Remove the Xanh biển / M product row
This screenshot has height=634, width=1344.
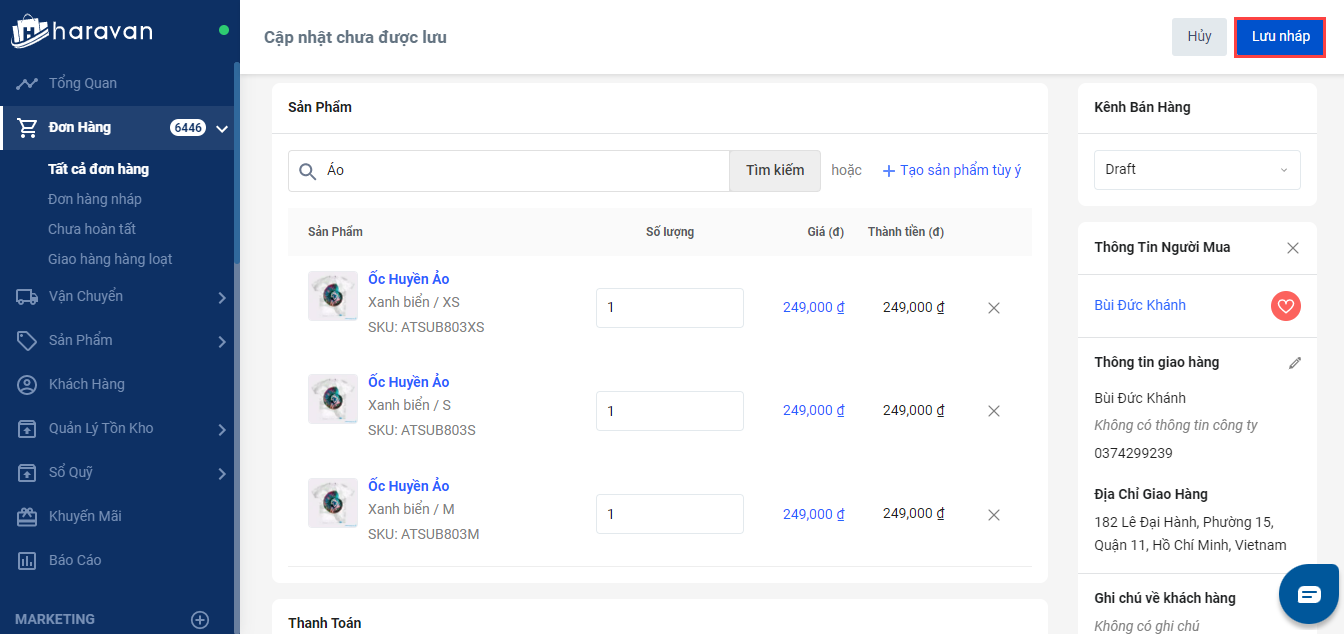click(994, 515)
